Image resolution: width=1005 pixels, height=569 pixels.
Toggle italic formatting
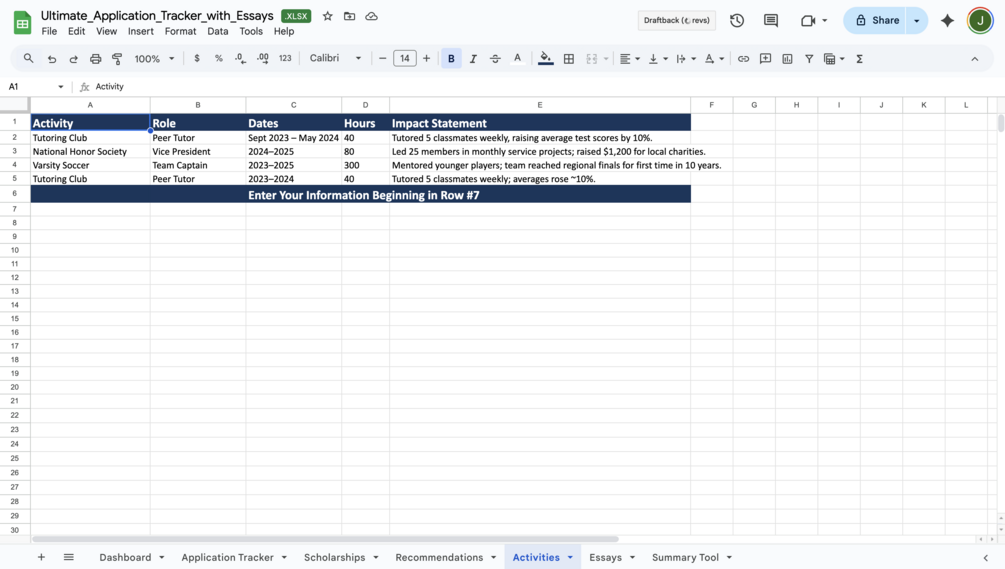[x=473, y=58]
